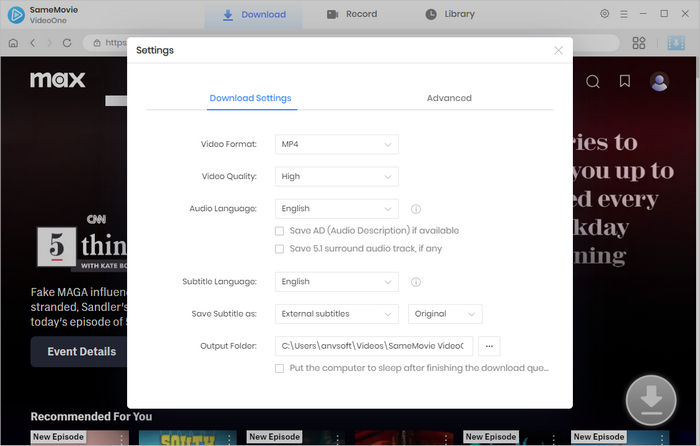Click the CNN 5 Things show logo
Image resolution: width=700 pixels, height=446 pixels.
(x=82, y=243)
